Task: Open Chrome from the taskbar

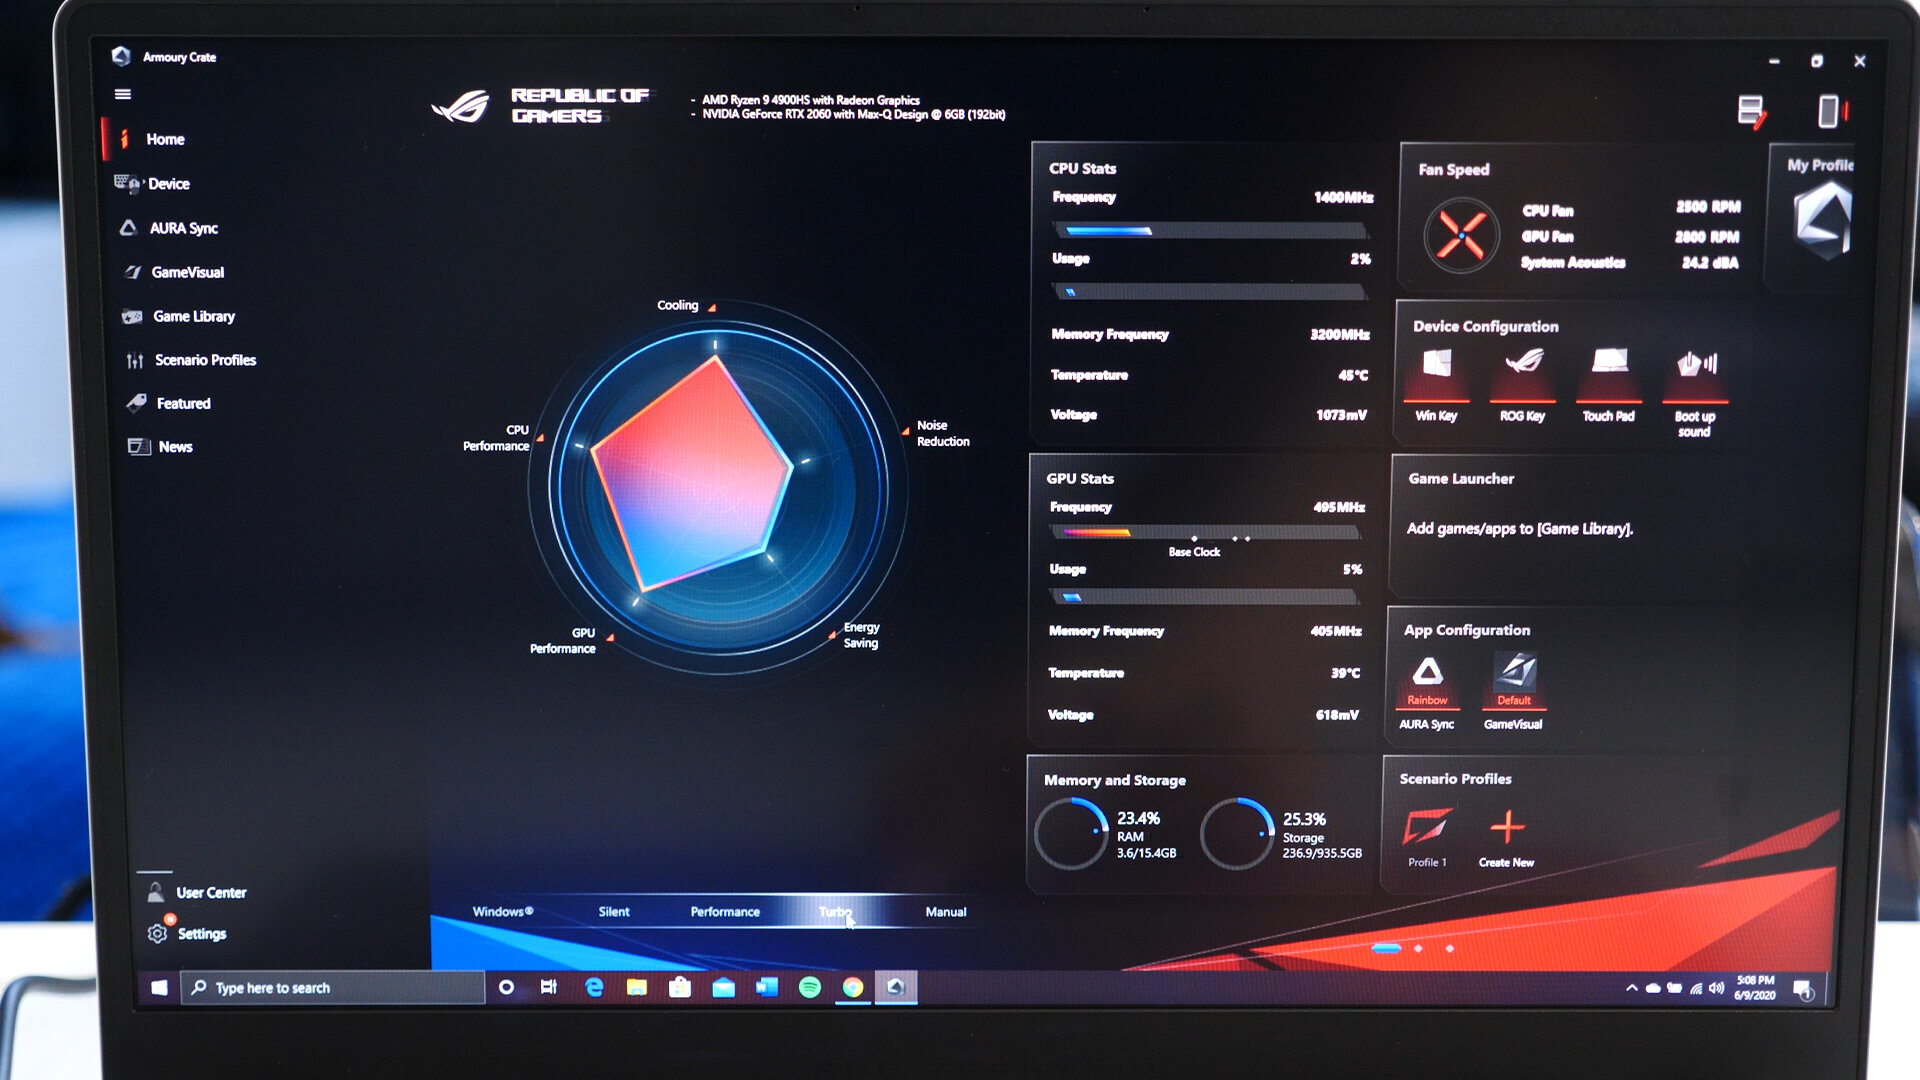Action: [x=853, y=988]
